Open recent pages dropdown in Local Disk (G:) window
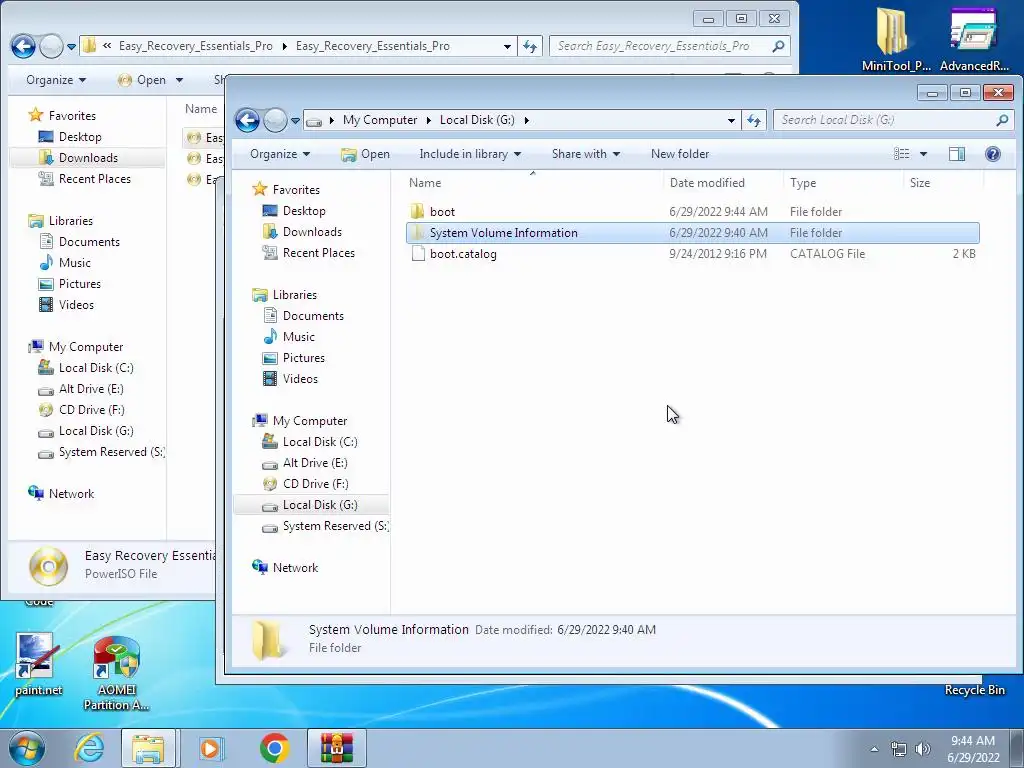Viewport: 1024px width, 768px height. coord(295,121)
